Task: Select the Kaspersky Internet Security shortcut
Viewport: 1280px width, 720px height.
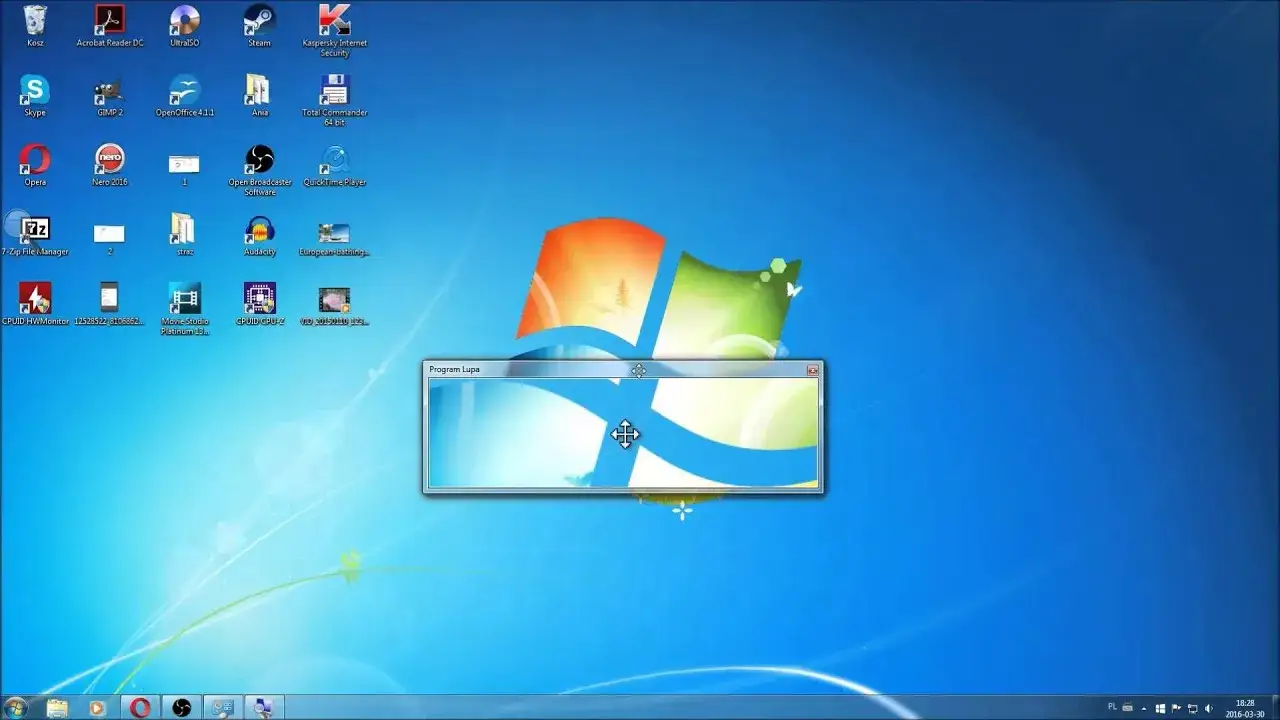Action: tap(334, 21)
